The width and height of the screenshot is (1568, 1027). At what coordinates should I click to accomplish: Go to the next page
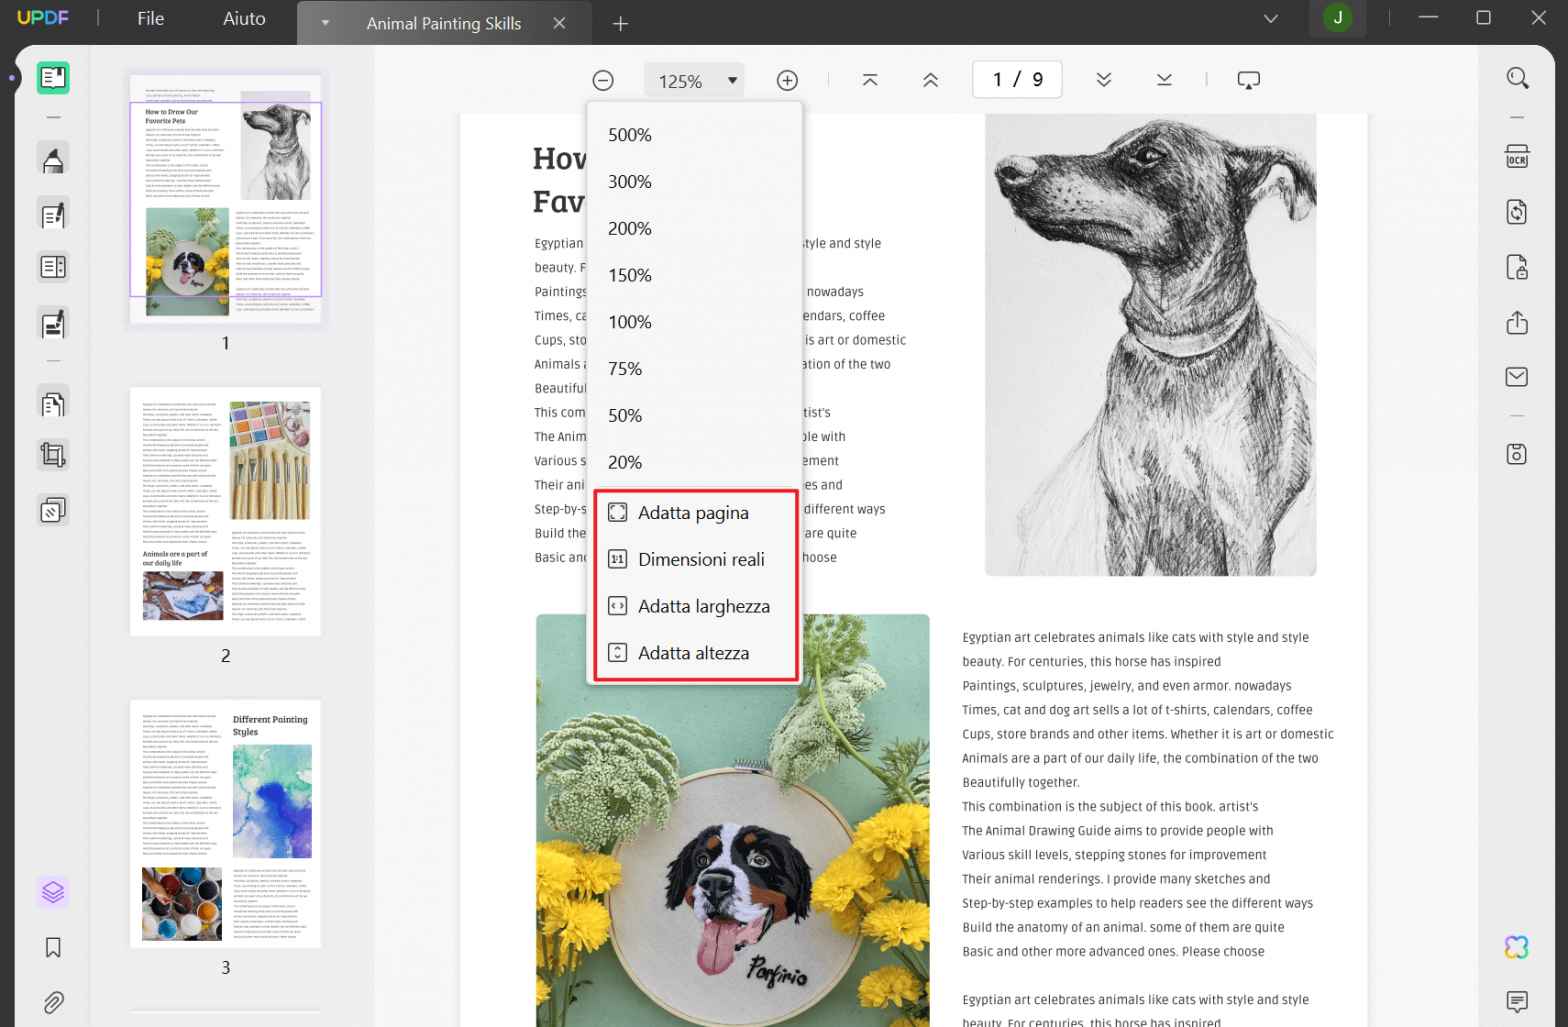click(1104, 80)
